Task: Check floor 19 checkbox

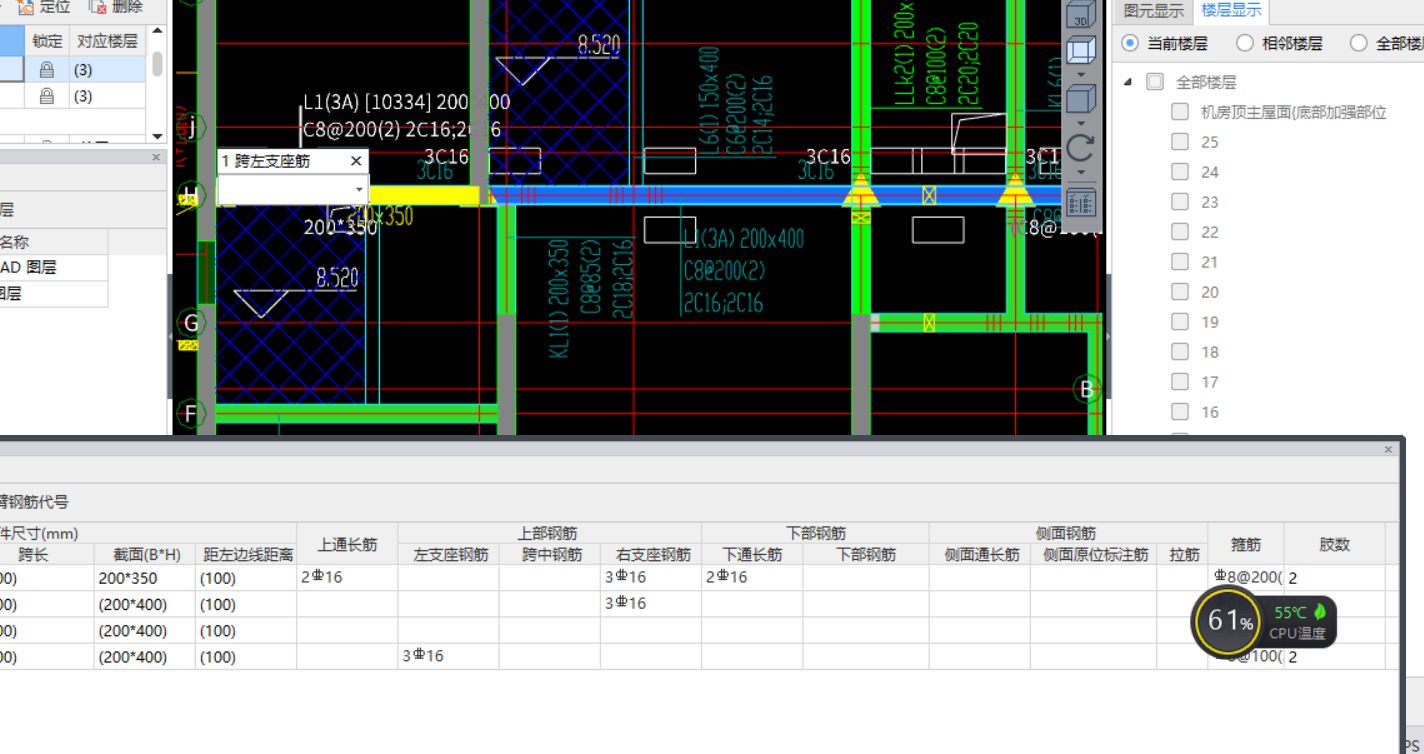Action: point(1180,321)
